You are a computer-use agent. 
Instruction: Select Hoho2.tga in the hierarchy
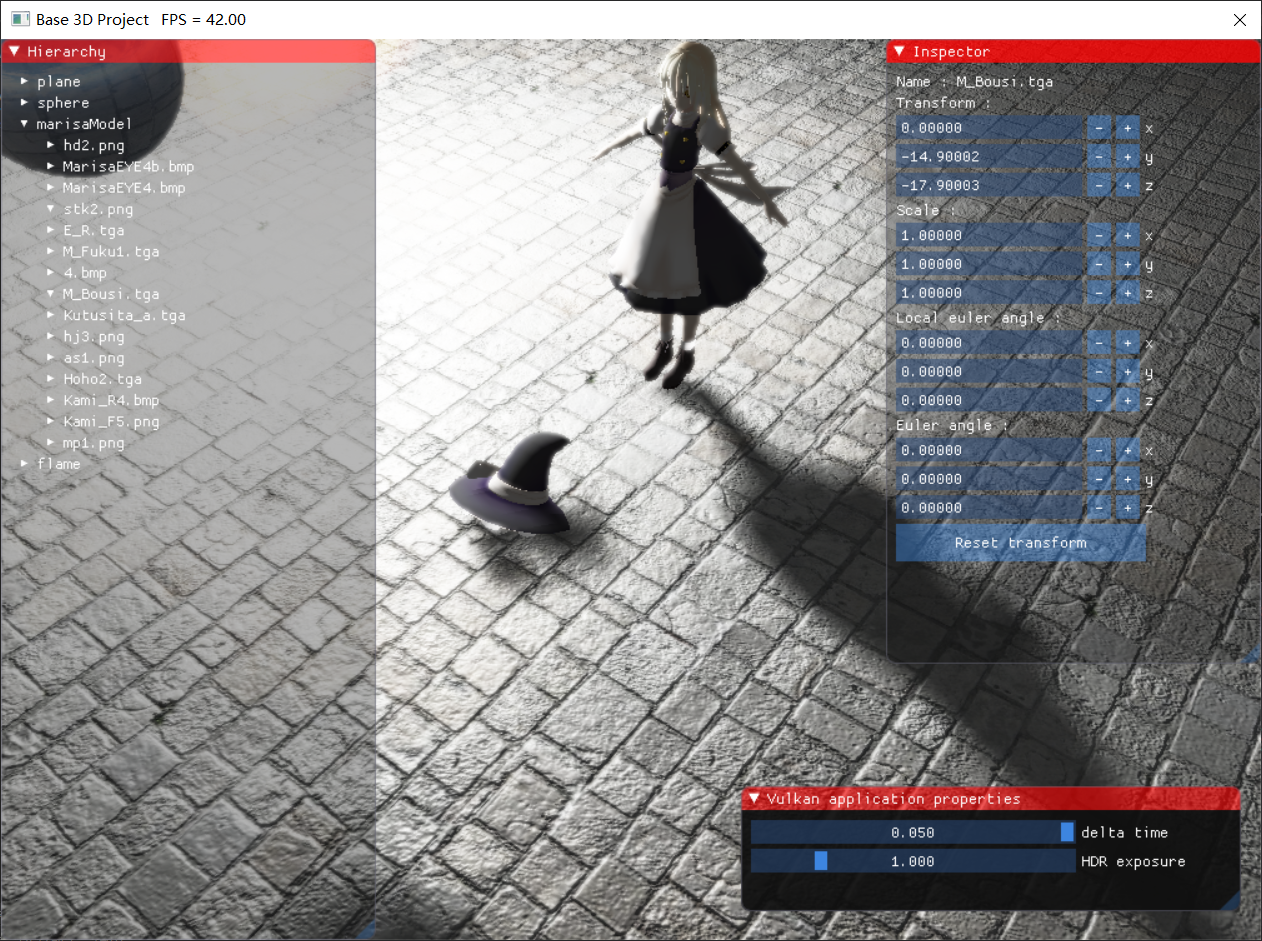click(x=102, y=379)
